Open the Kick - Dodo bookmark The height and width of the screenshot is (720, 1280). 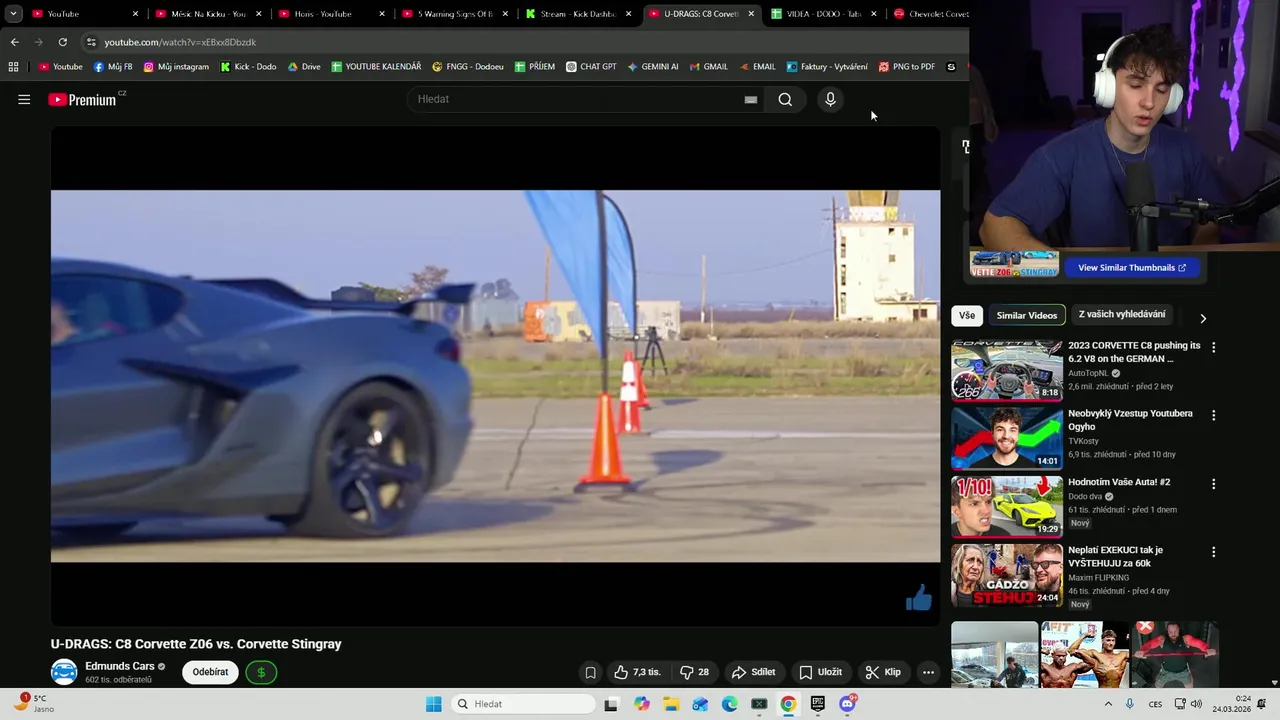tap(248, 67)
